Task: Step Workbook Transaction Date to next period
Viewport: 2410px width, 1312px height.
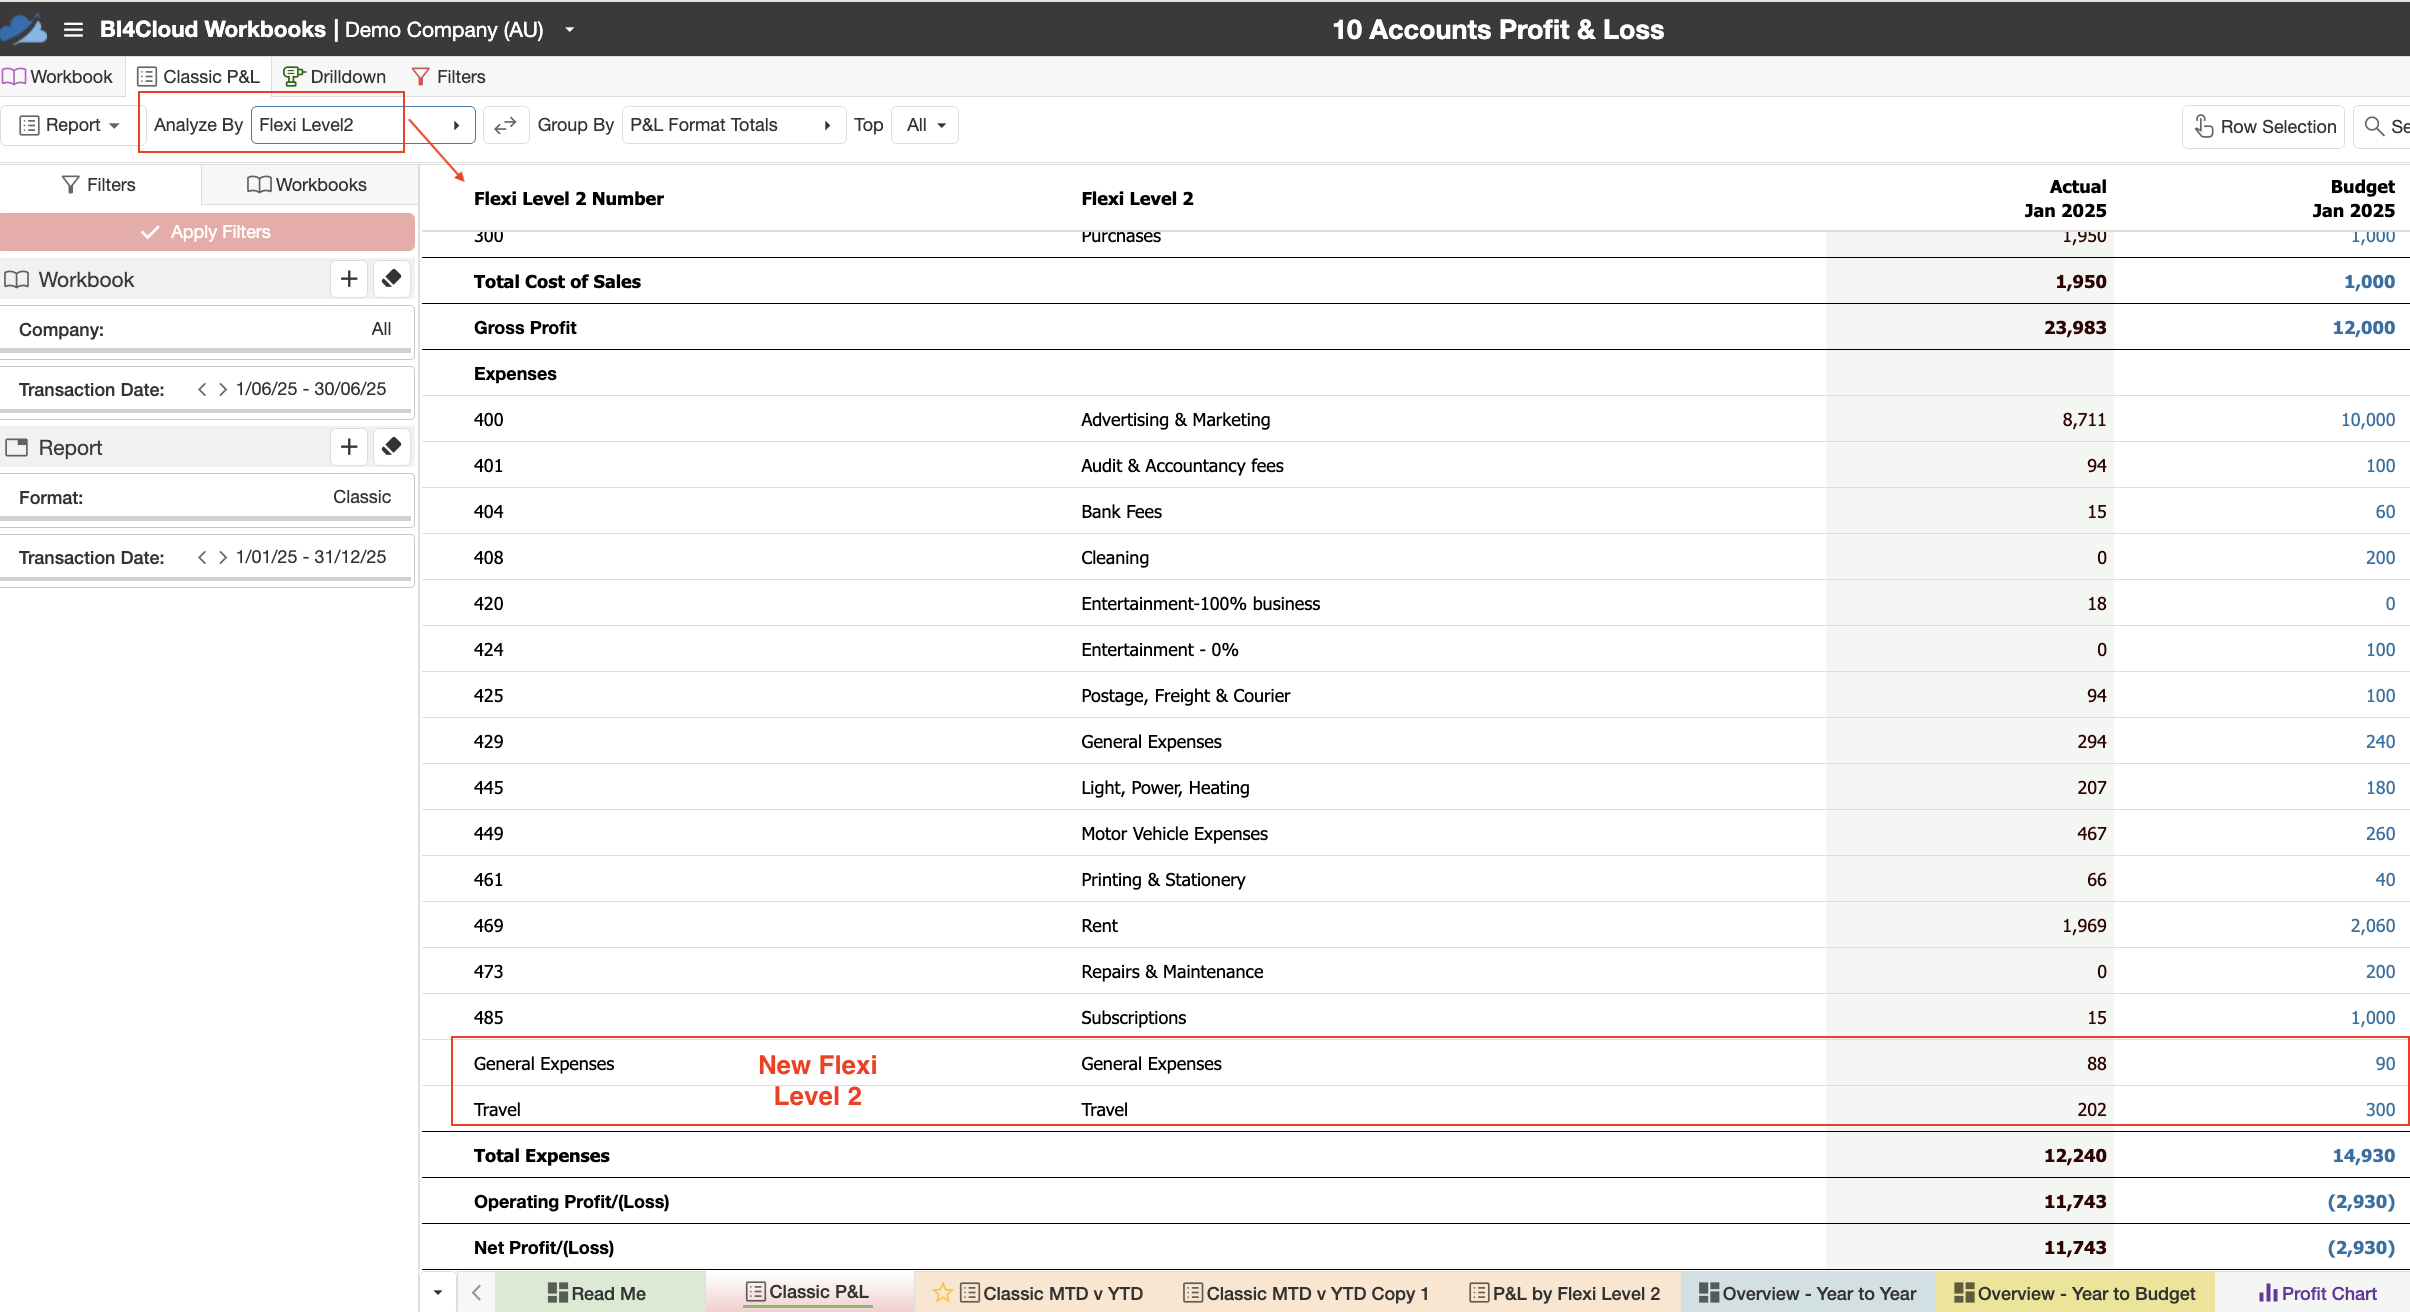Action: (223, 389)
